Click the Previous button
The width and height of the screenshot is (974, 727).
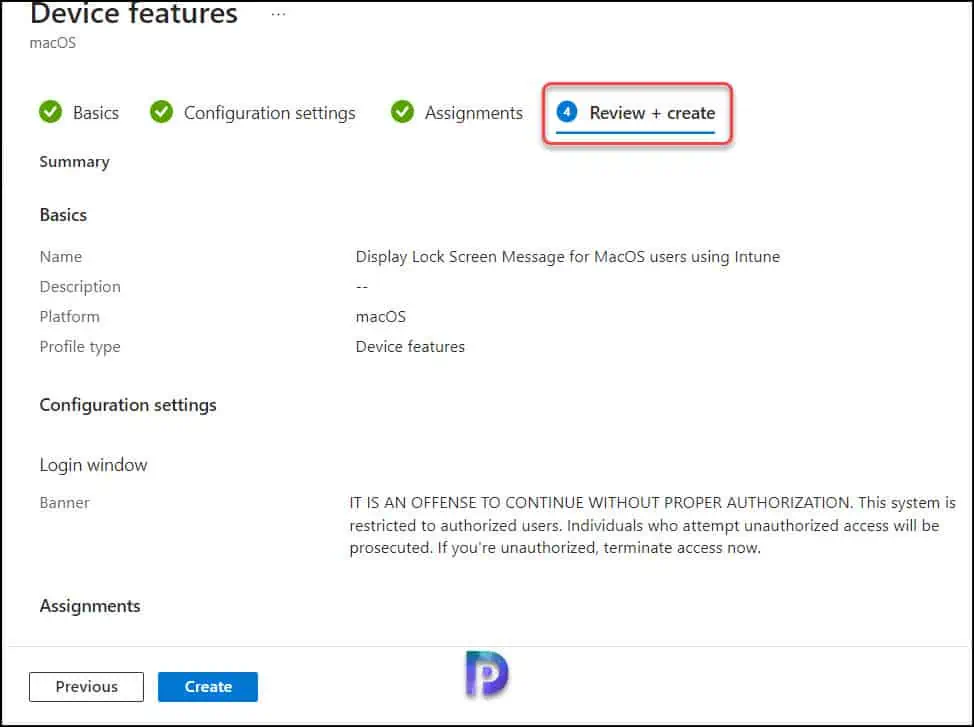pos(86,687)
